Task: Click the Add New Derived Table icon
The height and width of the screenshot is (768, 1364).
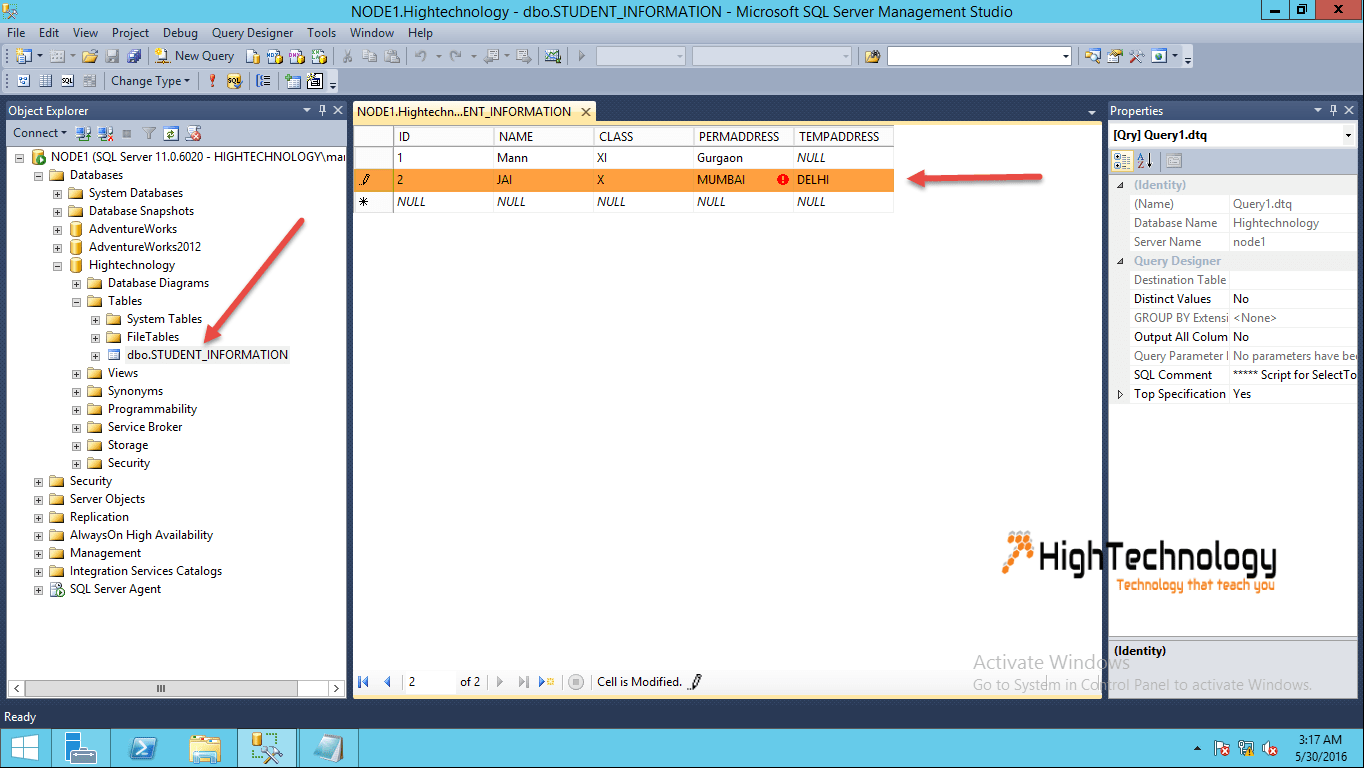Action: 315,81
